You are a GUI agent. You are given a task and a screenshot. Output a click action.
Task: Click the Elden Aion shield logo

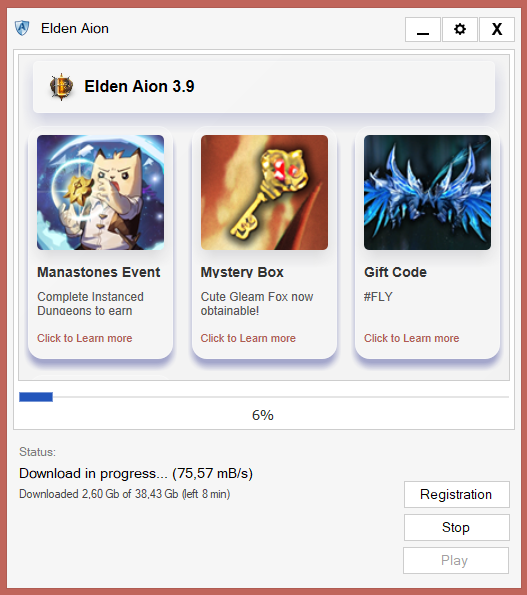click(22, 28)
